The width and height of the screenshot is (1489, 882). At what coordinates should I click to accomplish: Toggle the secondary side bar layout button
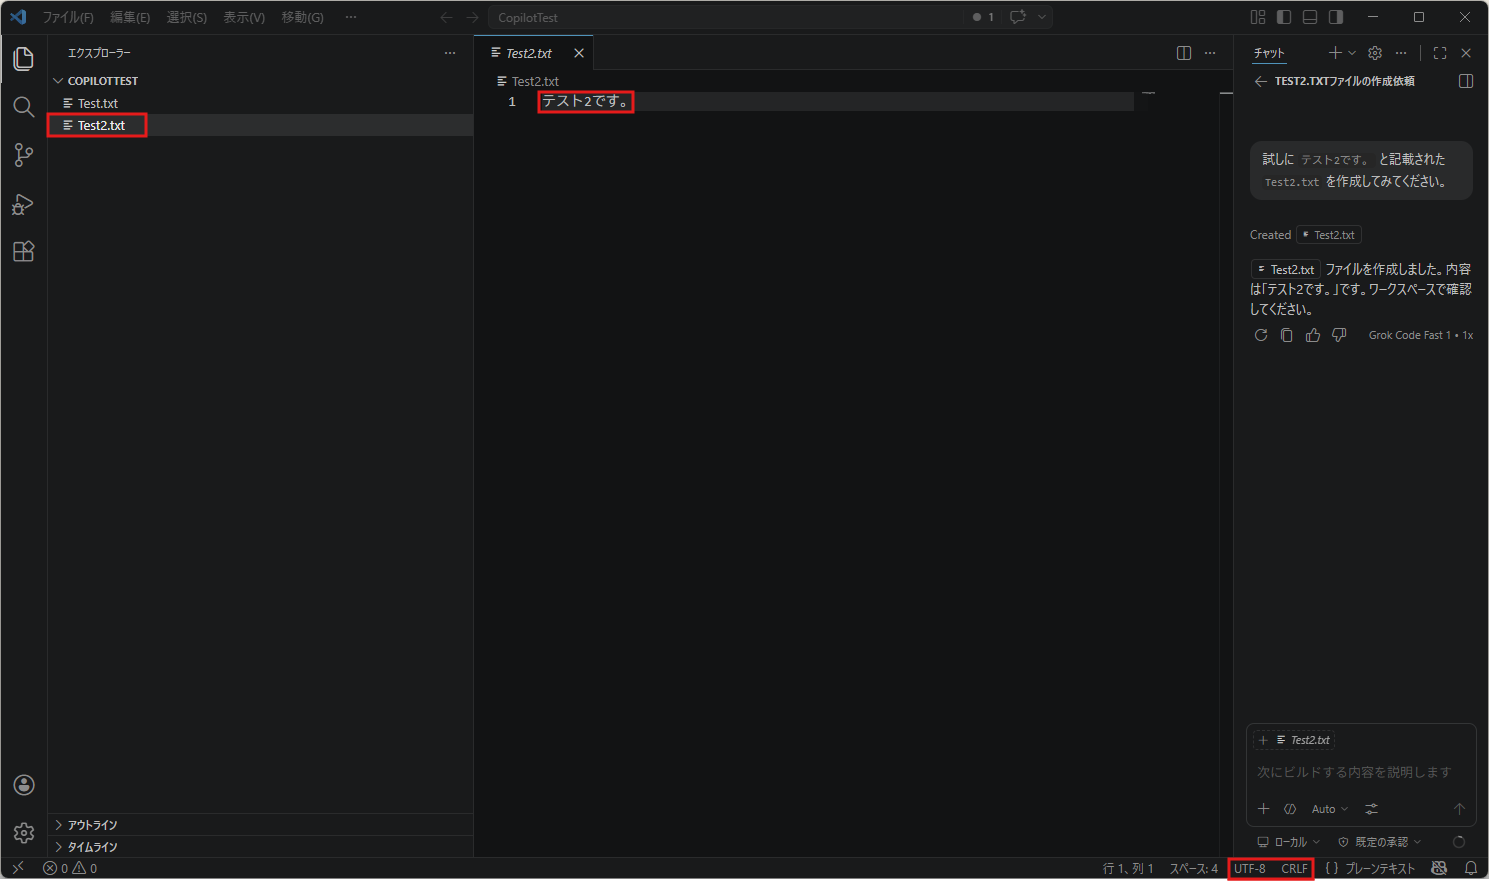click(x=1336, y=17)
